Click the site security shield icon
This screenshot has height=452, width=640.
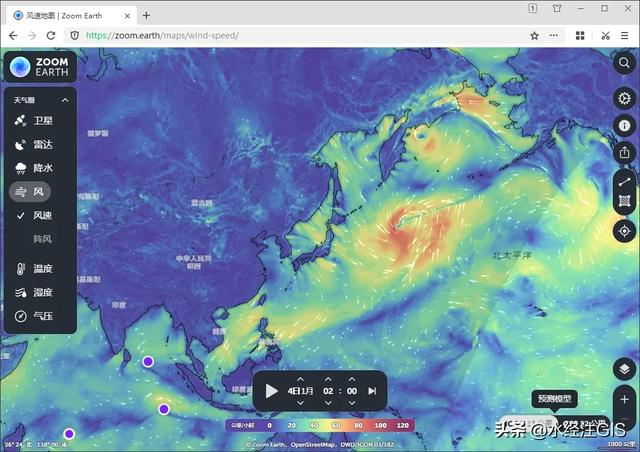coord(75,36)
